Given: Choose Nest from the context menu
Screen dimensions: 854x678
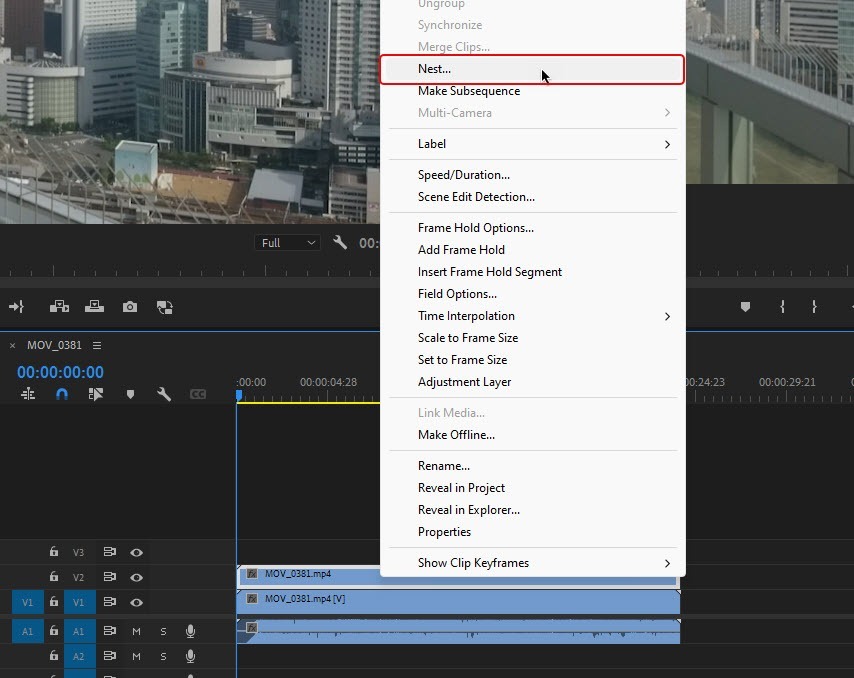Looking at the screenshot, I should click(434, 69).
